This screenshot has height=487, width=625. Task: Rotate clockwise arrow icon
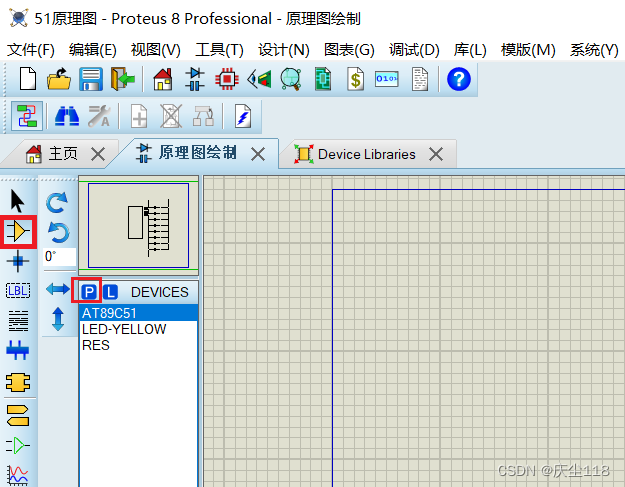tap(57, 202)
